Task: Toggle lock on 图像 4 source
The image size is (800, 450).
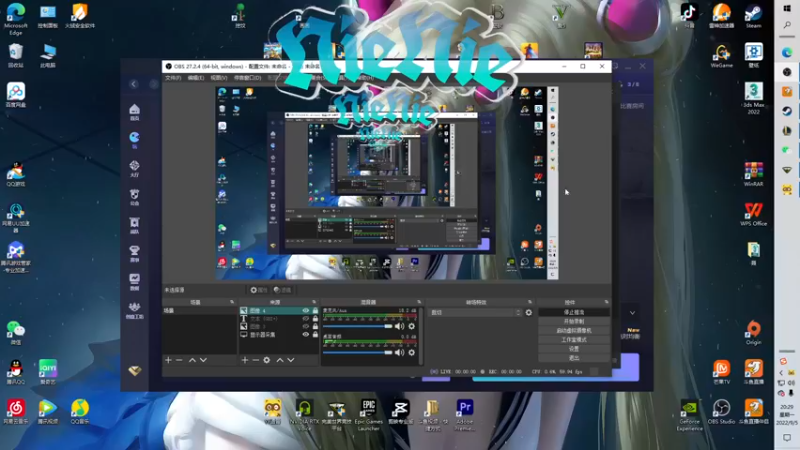Action: pos(315,311)
